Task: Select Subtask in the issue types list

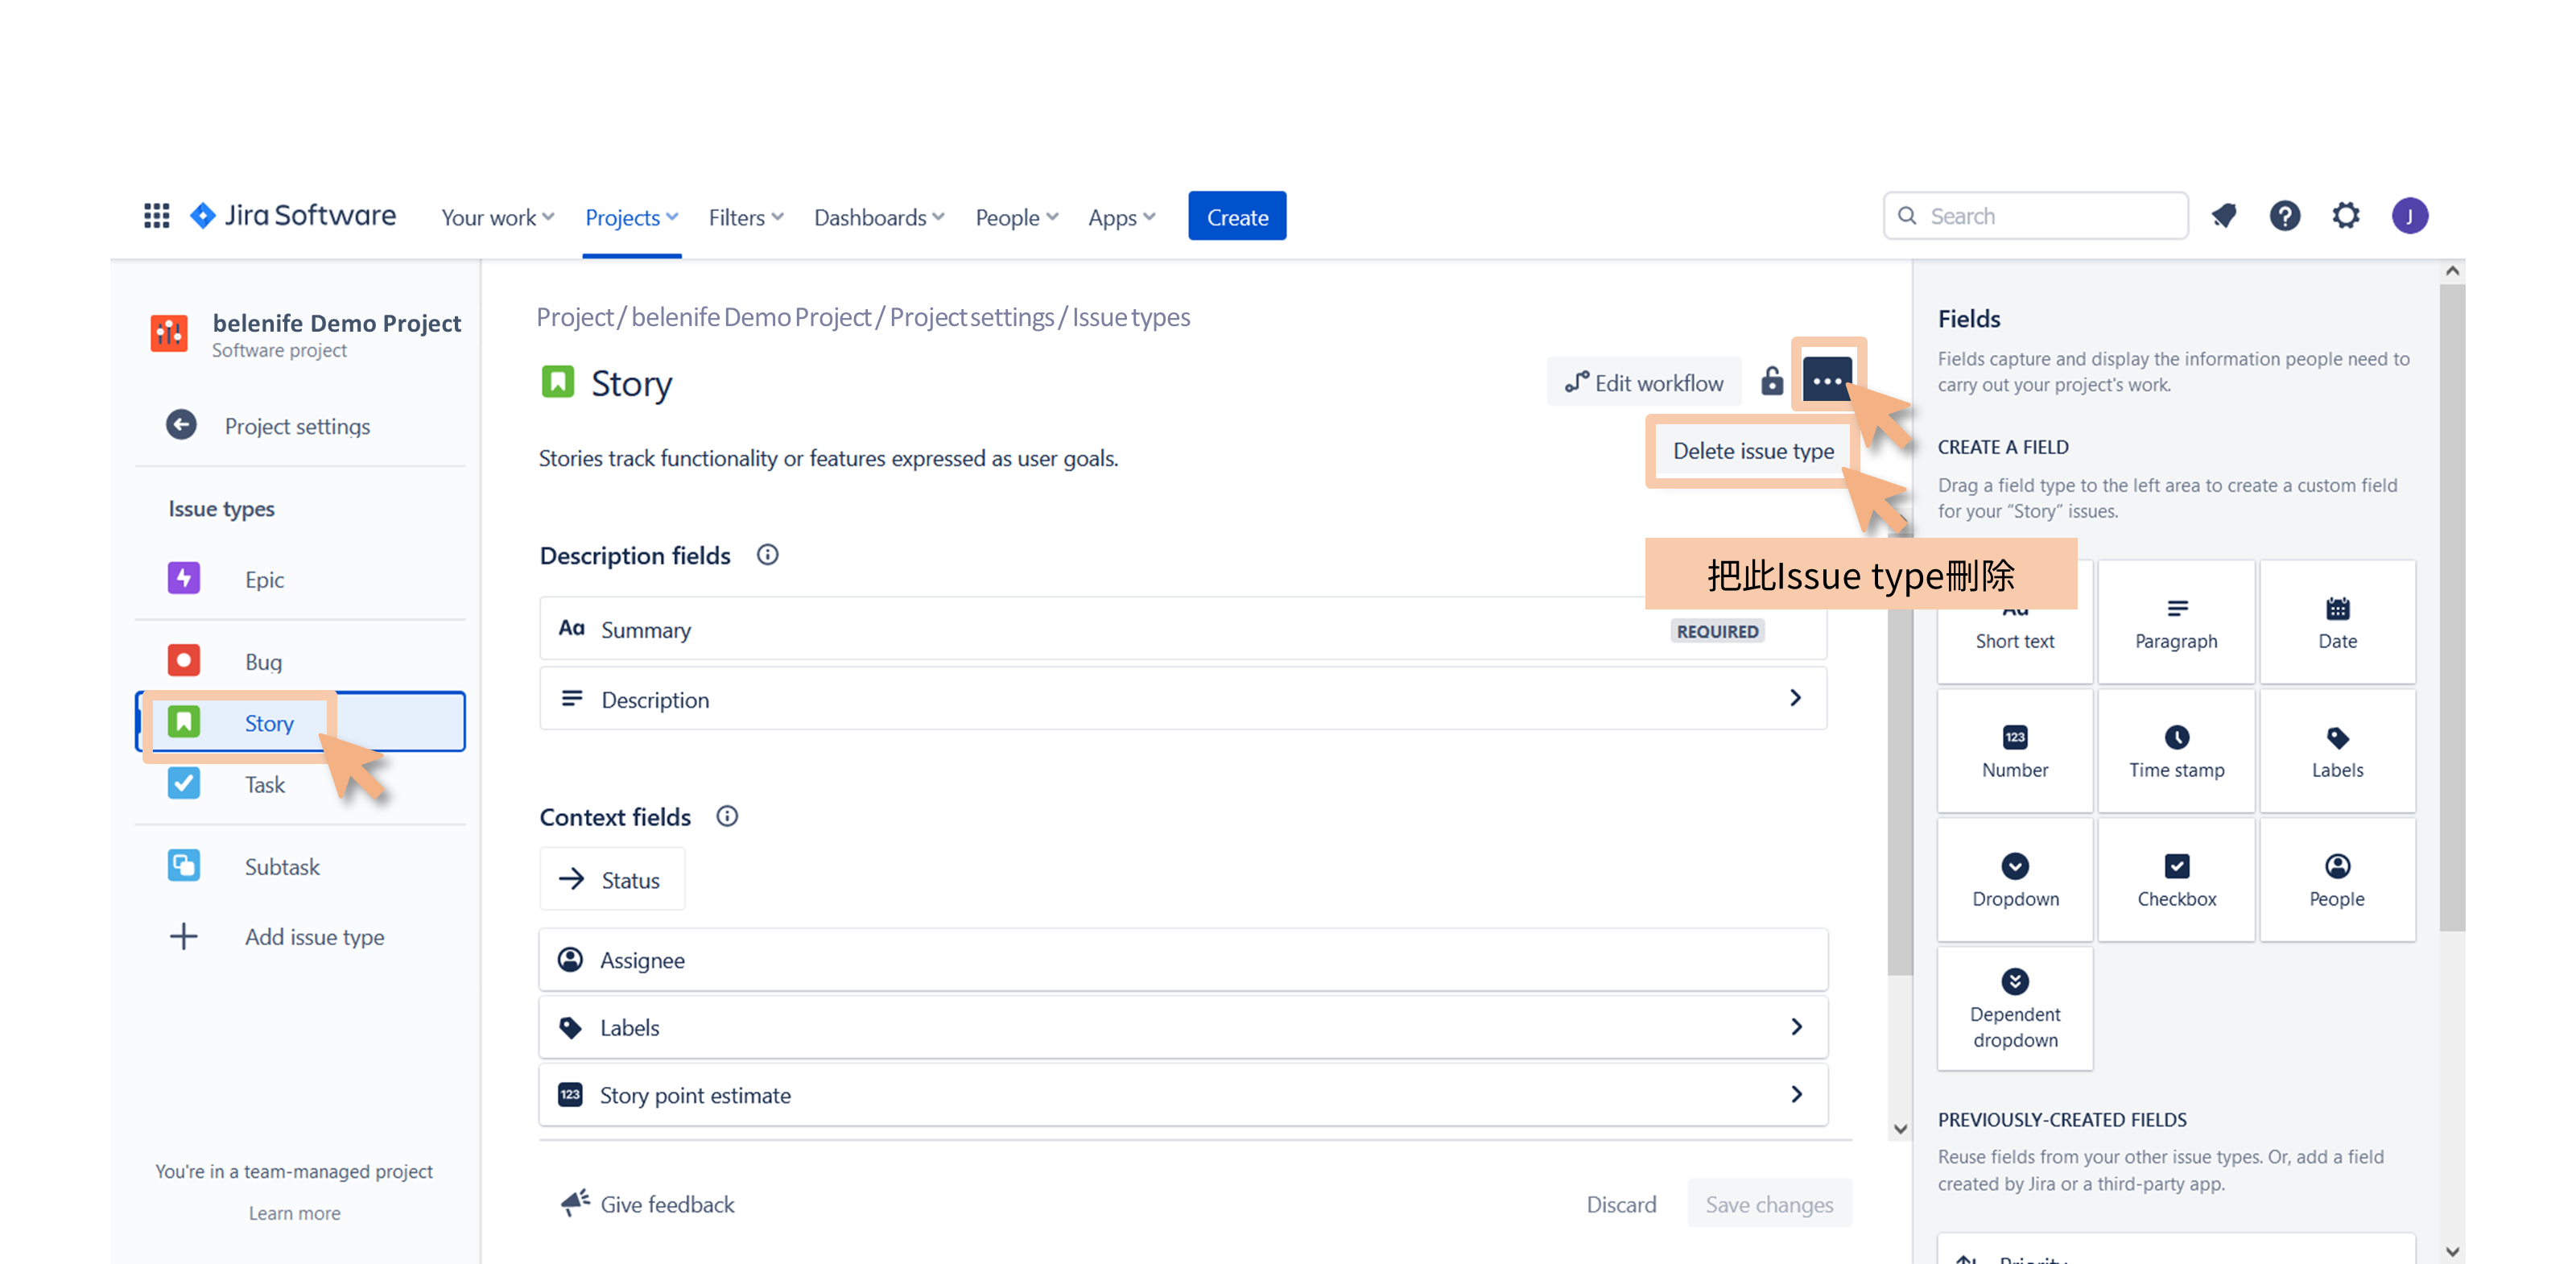Action: coord(301,866)
